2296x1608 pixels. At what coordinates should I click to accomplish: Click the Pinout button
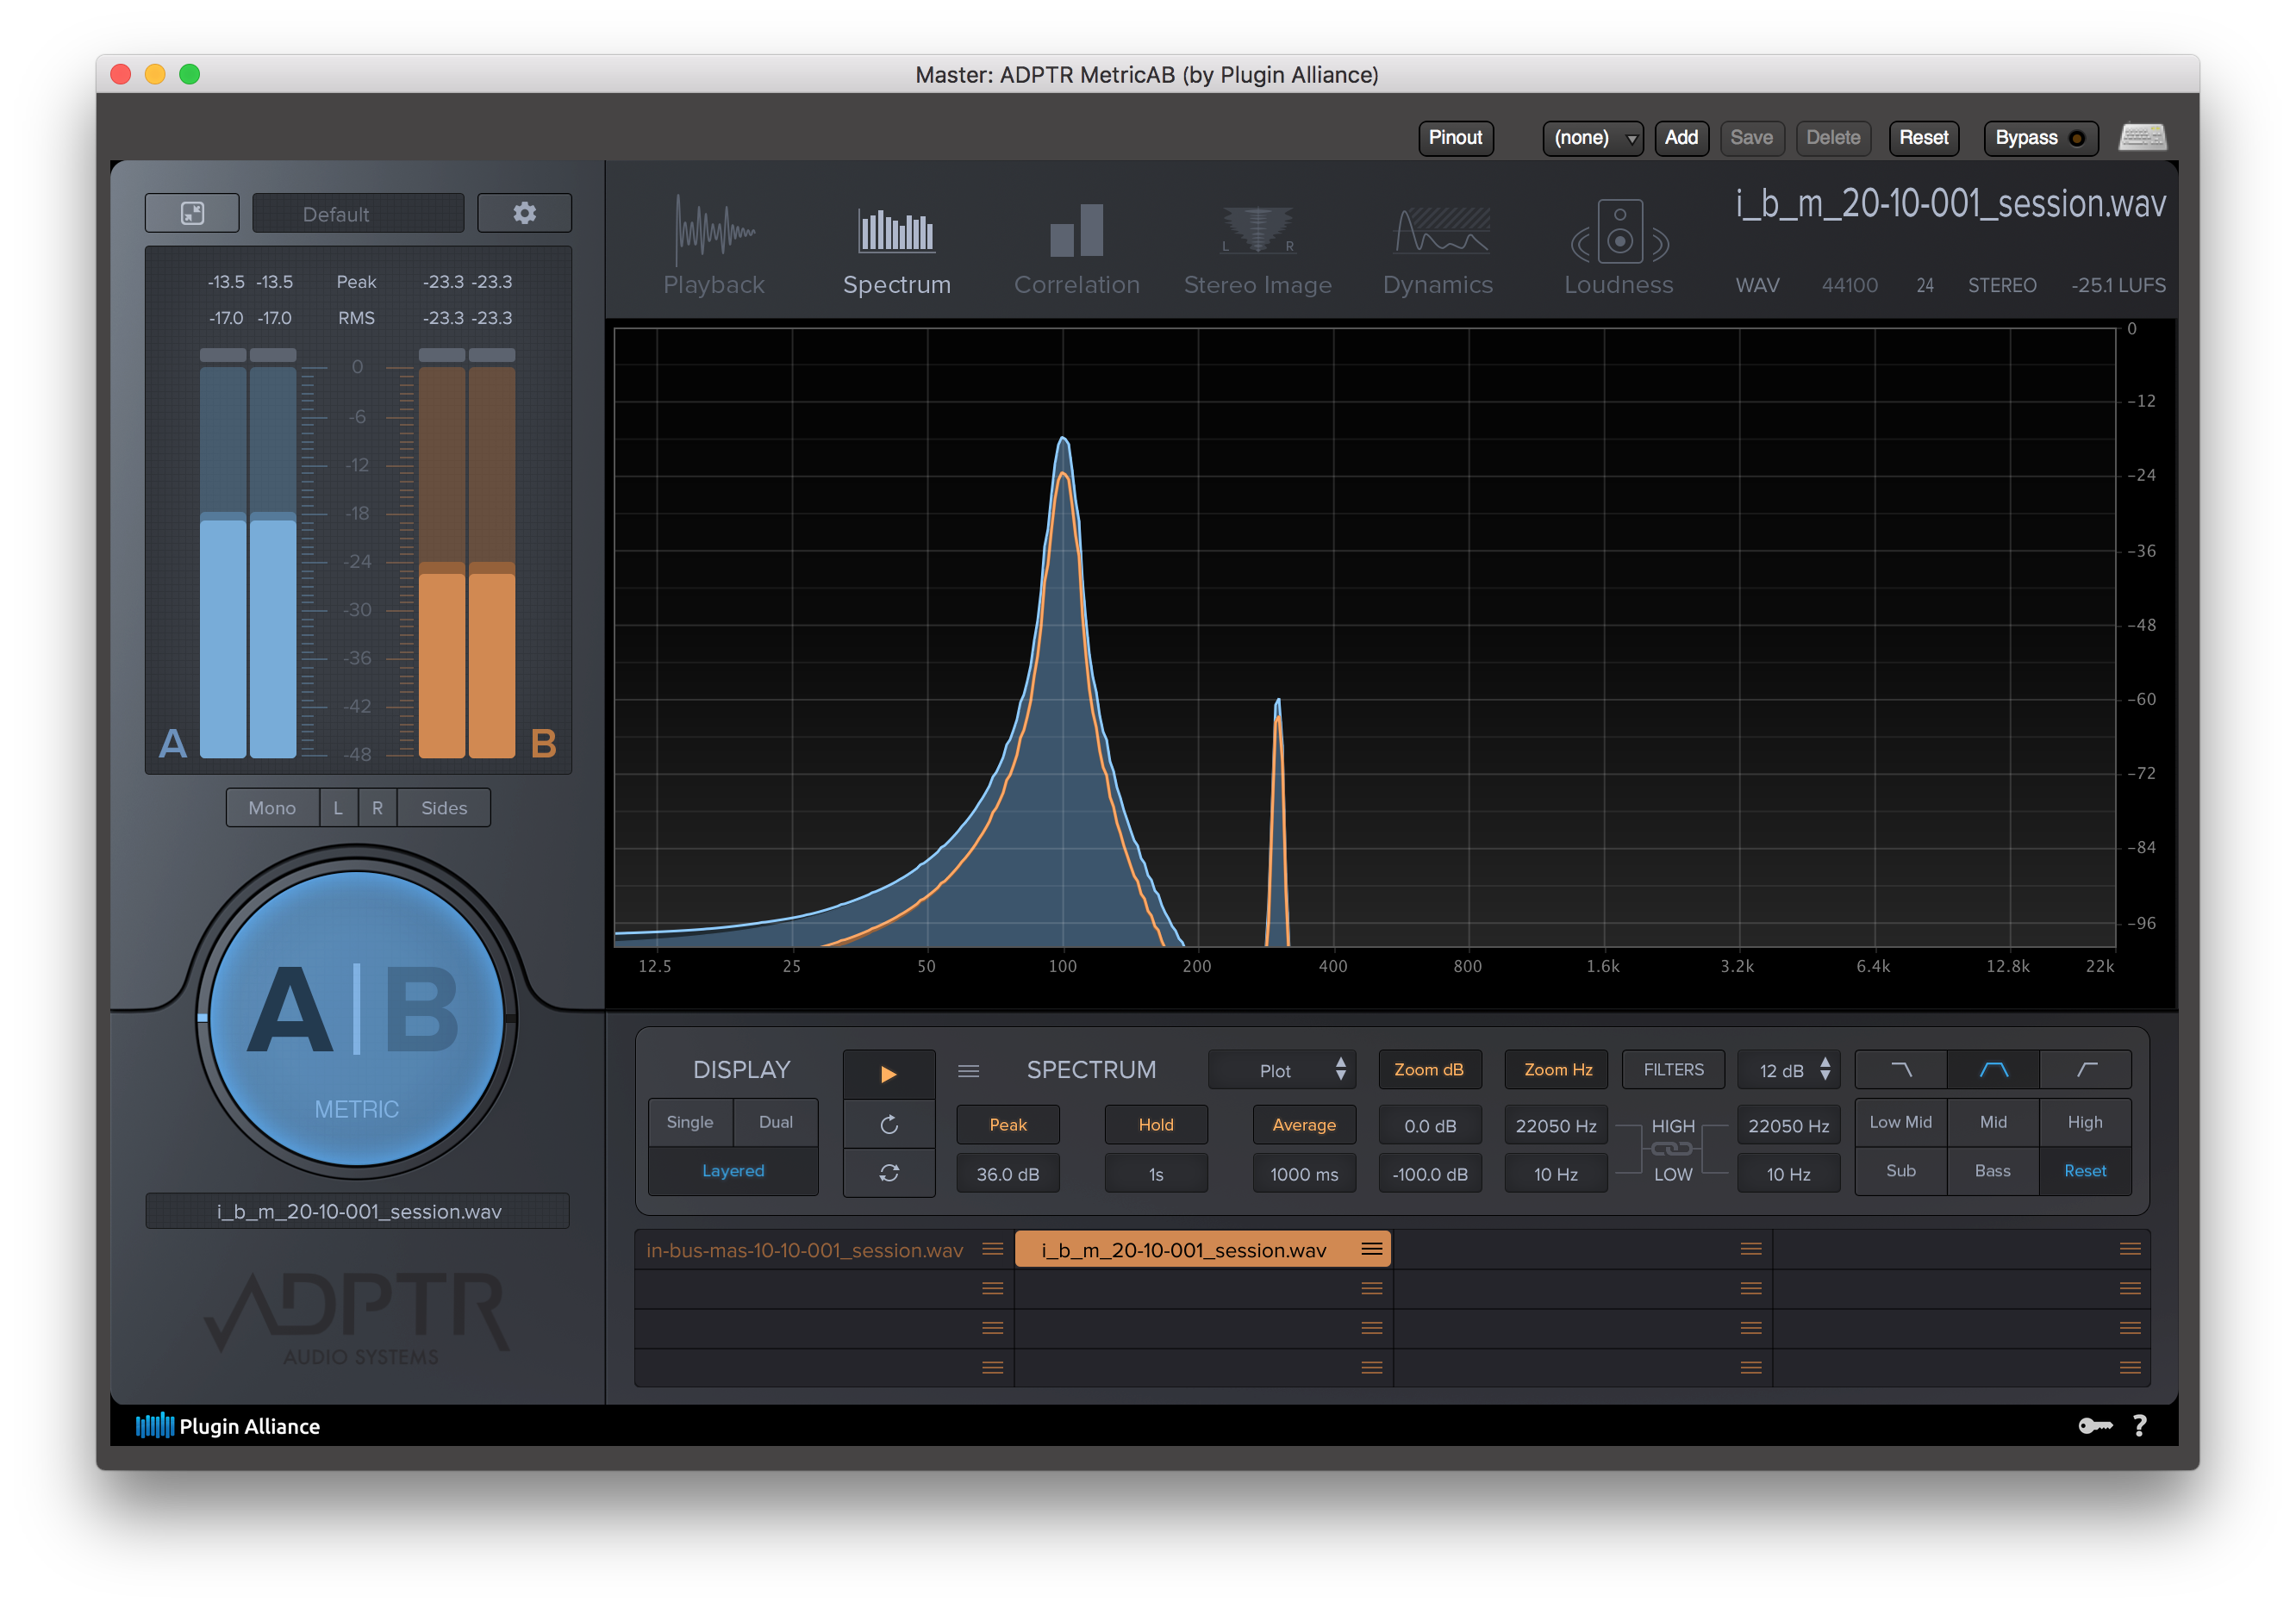[x=1455, y=138]
